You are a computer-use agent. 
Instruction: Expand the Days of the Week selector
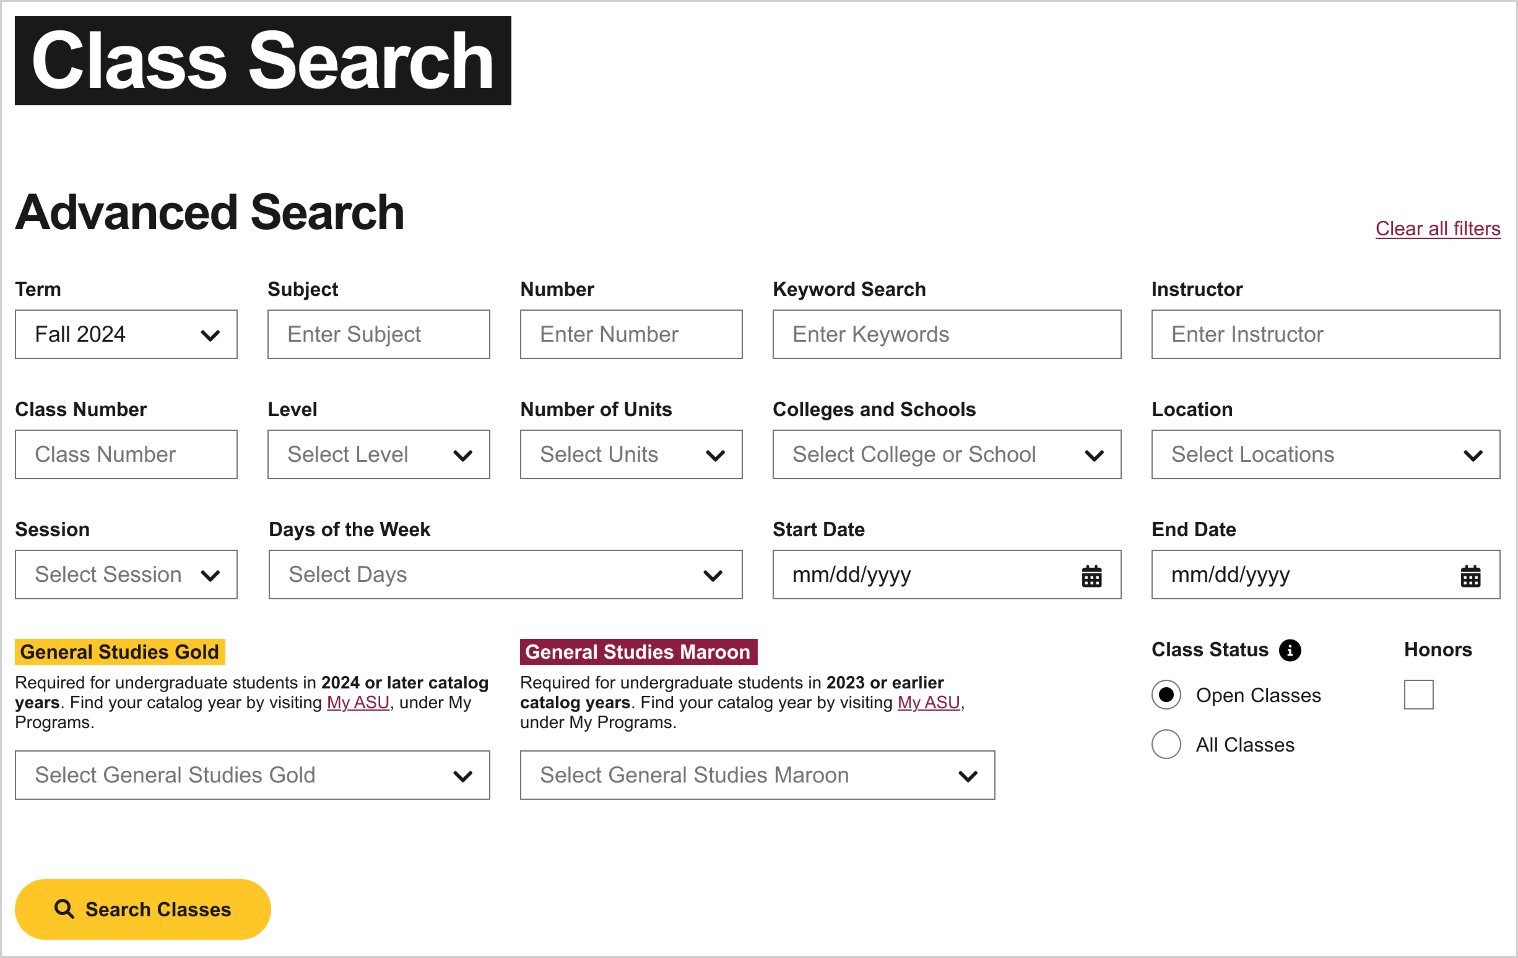point(505,574)
